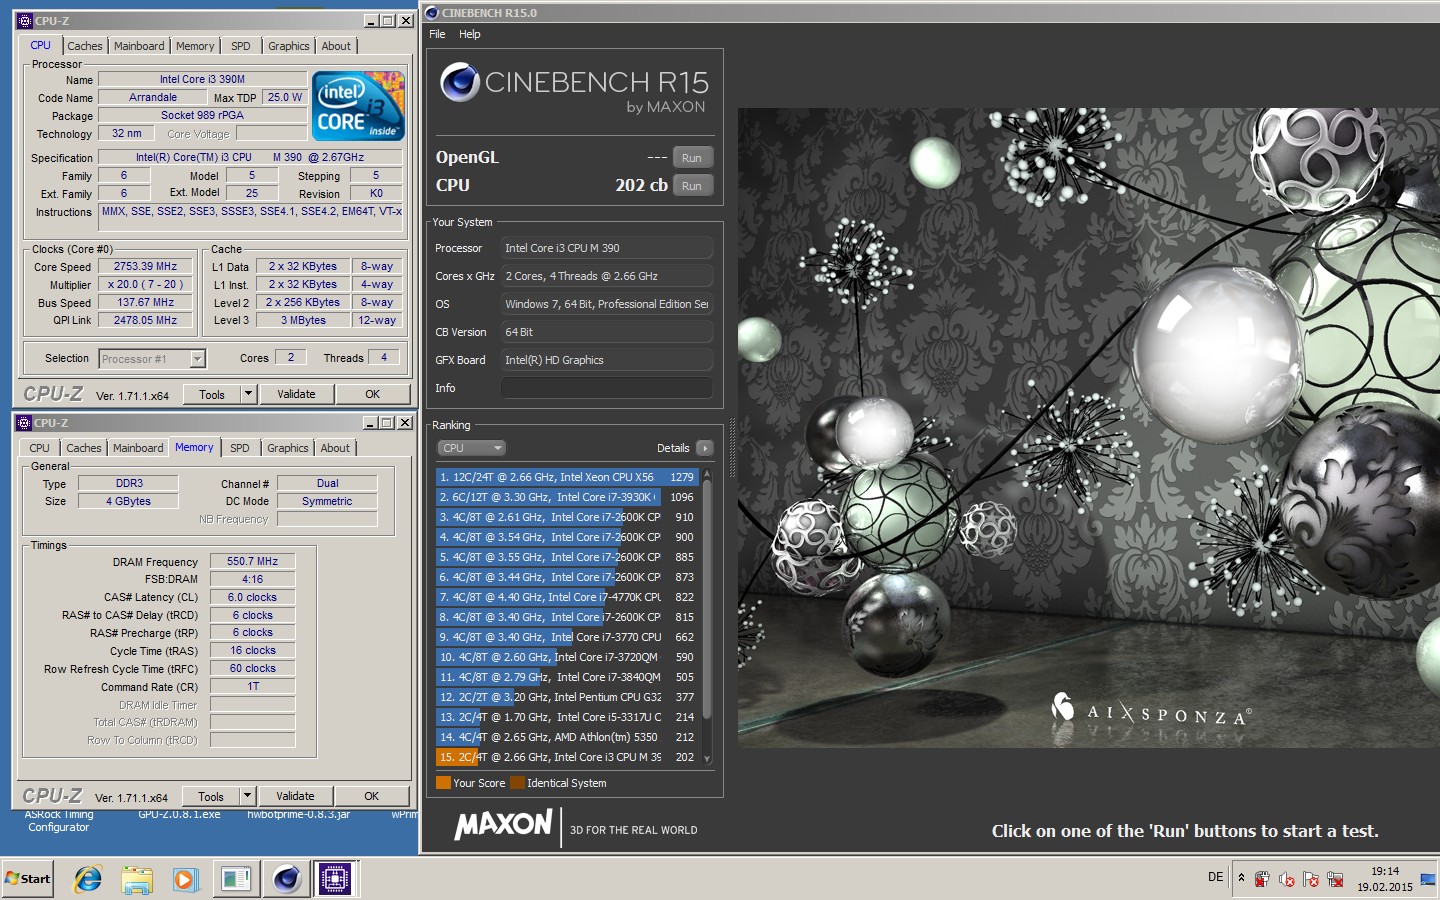This screenshot has height=900, width=1440.
Task: Click the rendered spheres preview image
Action: click(x=1089, y=428)
